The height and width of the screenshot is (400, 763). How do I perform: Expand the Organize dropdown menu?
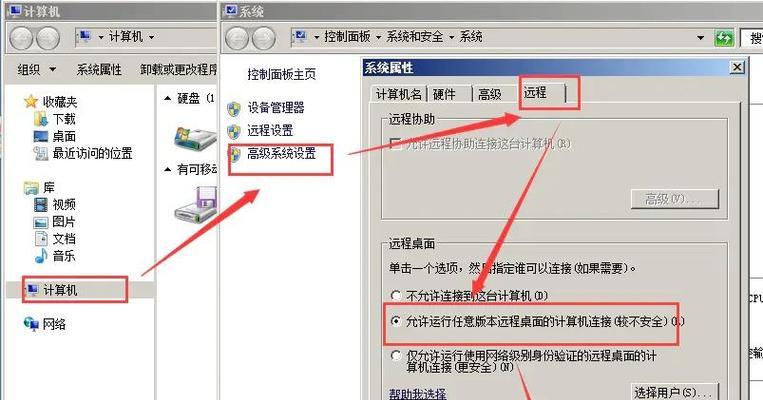37,70
